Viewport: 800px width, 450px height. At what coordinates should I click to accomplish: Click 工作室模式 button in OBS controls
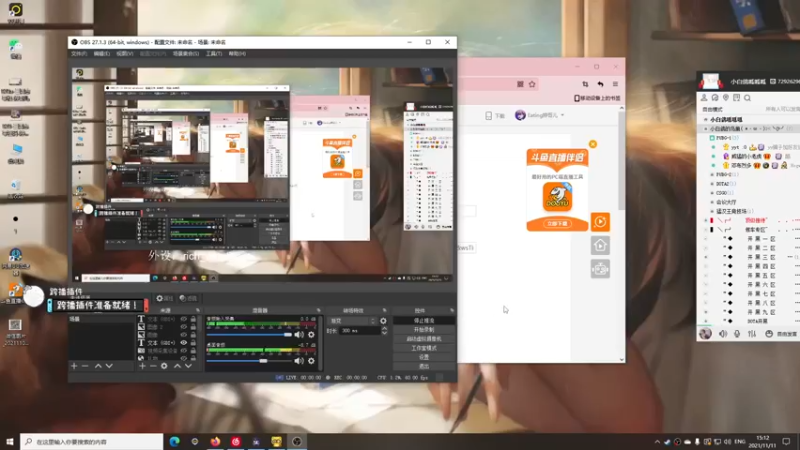(423, 348)
